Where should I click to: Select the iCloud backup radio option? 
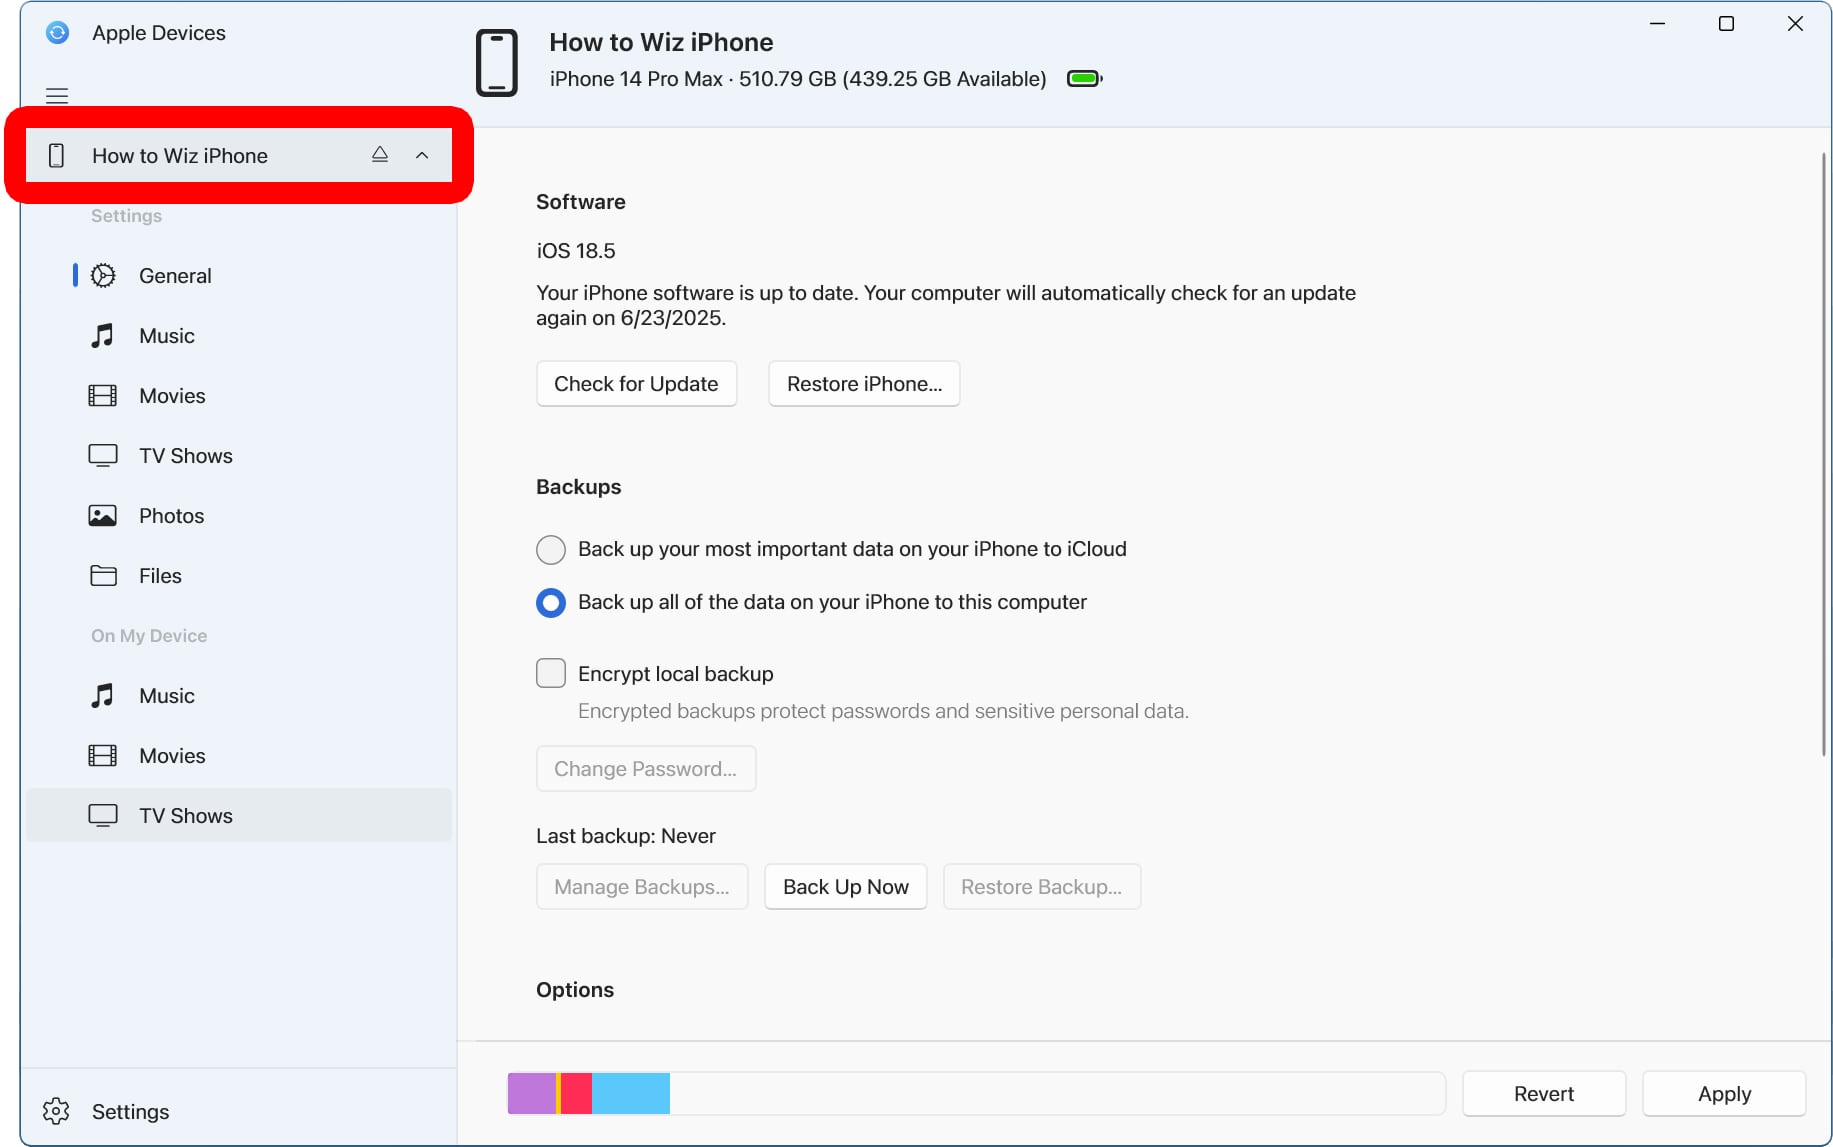pyautogui.click(x=551, y=550)
